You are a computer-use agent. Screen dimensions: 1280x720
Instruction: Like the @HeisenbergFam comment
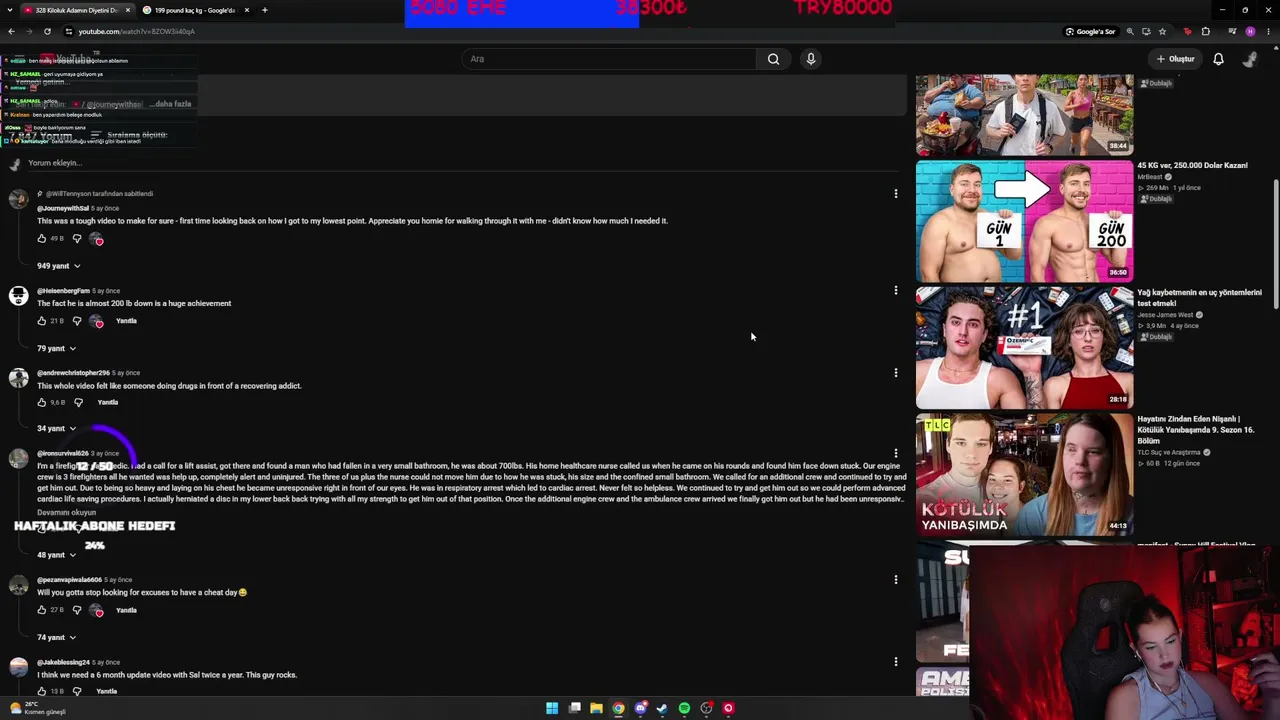(x=41, y=321)
